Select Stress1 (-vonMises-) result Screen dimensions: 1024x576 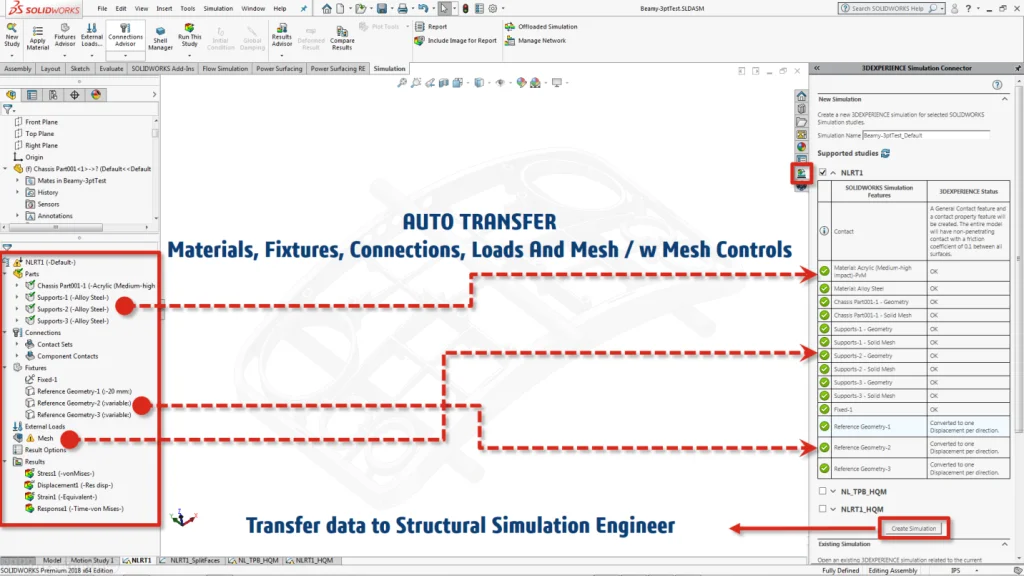pyautogui.click(x=65, y=473)
